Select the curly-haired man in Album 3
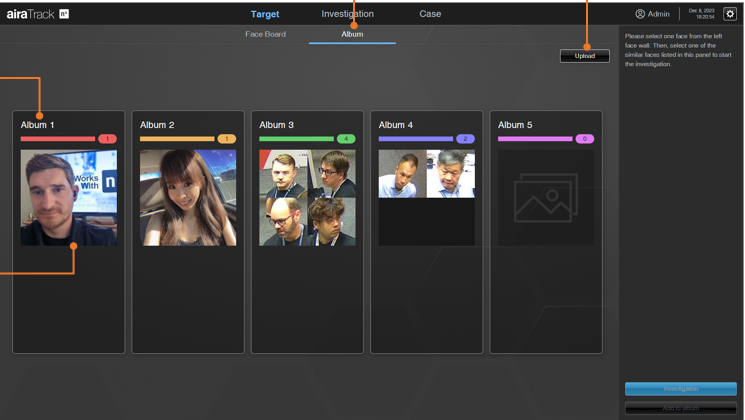 332,222
